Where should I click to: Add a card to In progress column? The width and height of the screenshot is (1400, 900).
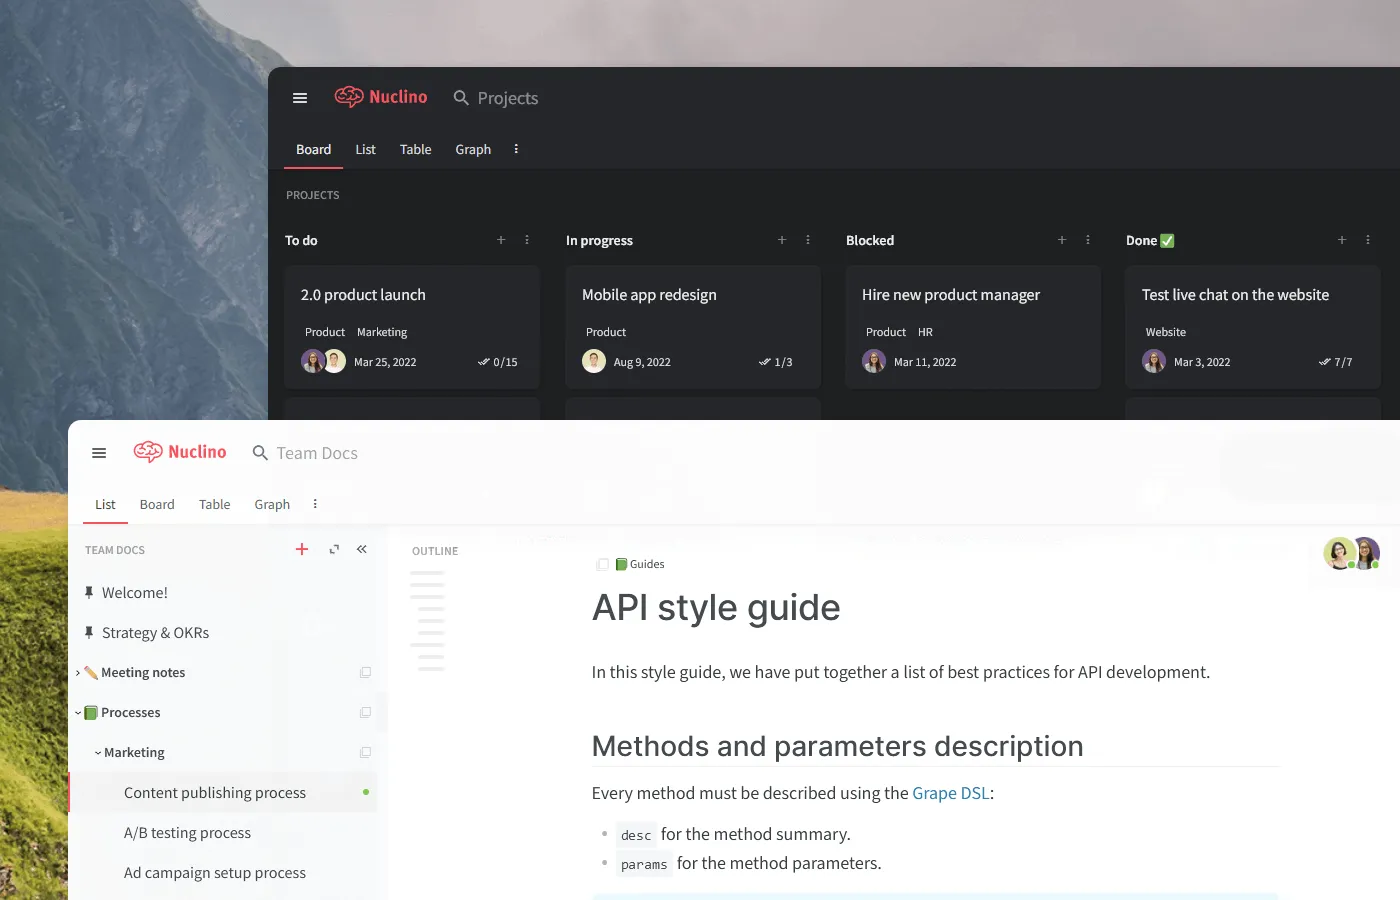782,240
